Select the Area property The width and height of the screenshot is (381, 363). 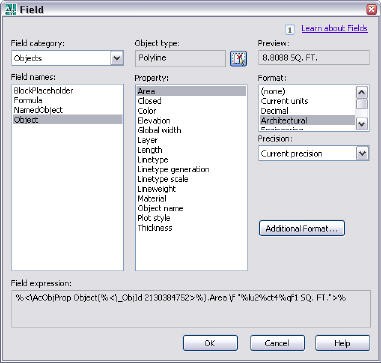click(191, 91)
